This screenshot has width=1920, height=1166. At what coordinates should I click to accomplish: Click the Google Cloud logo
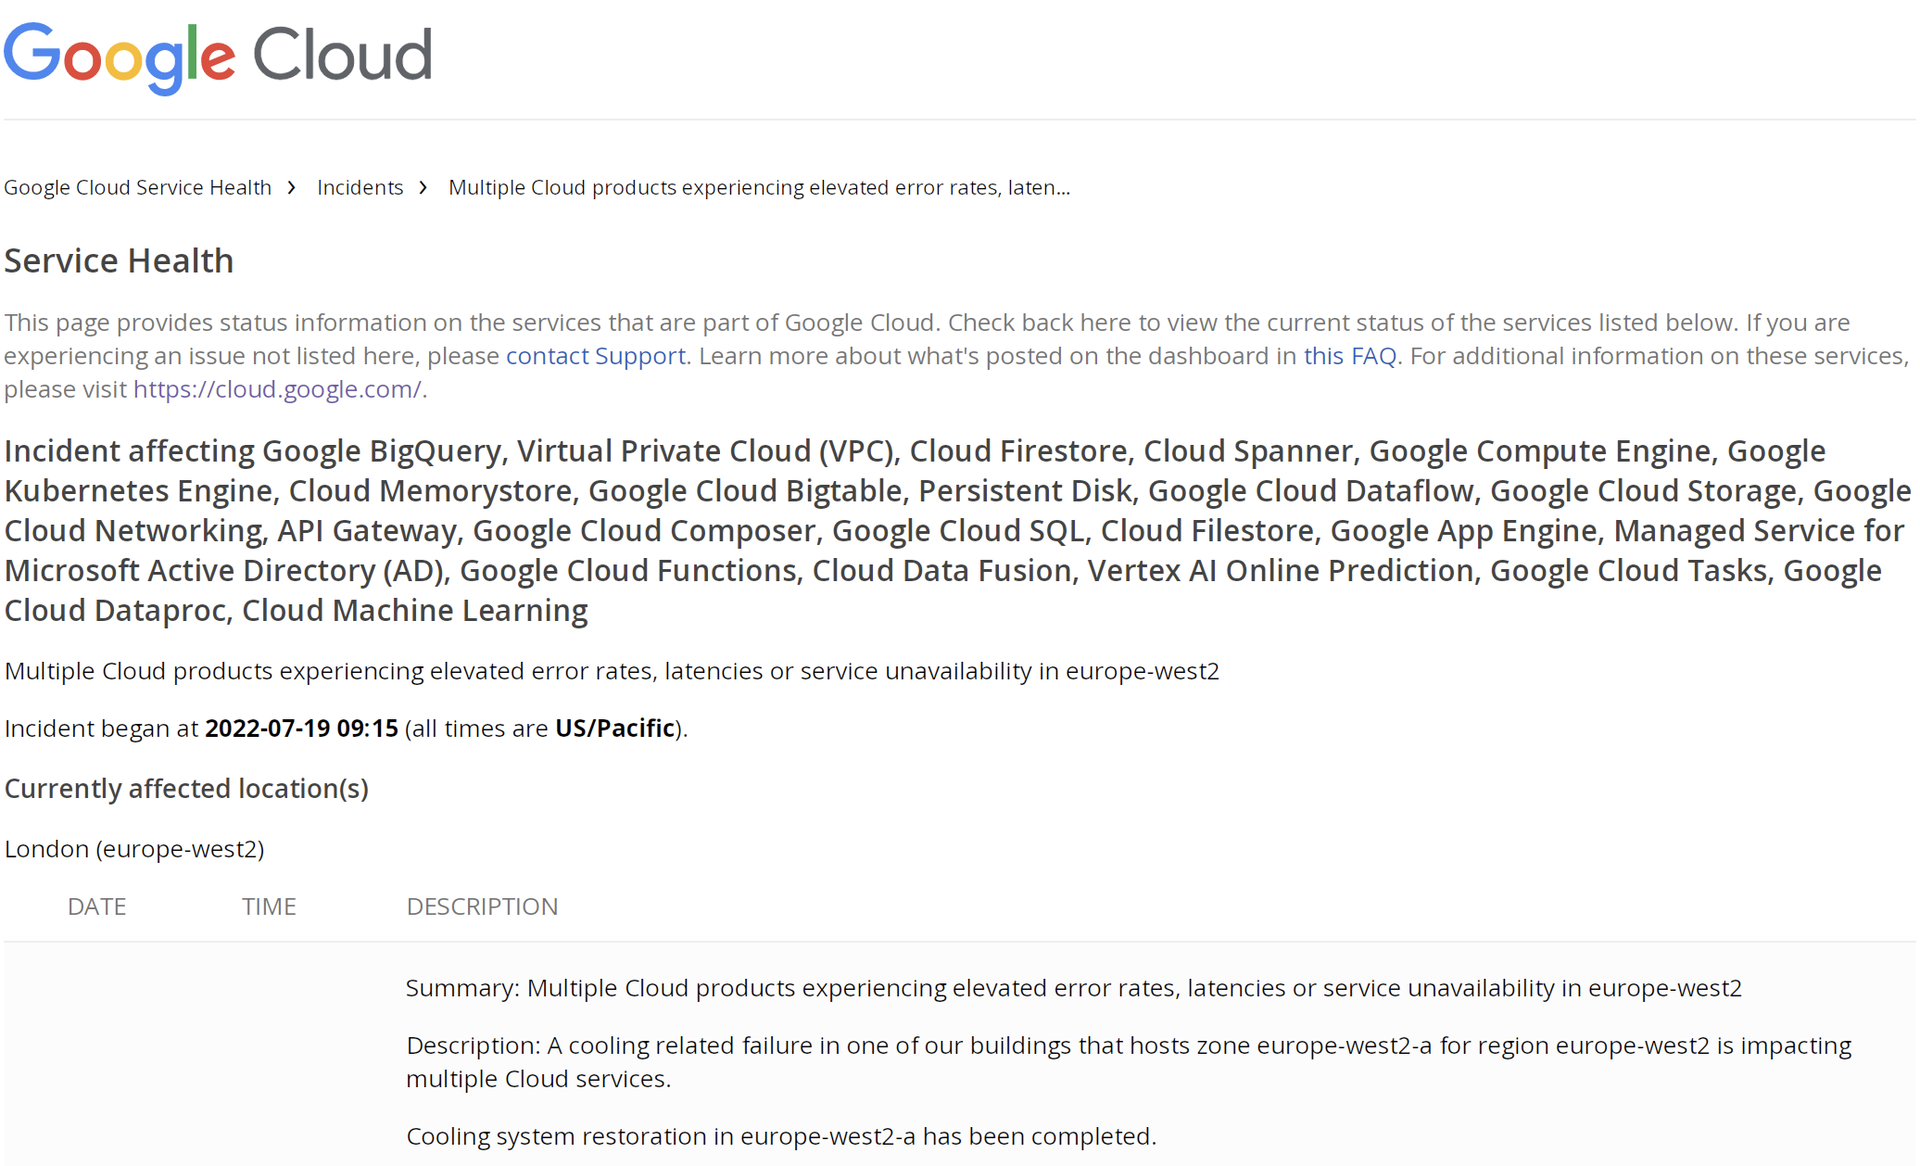pyautogui.click(x=218, y=58)
